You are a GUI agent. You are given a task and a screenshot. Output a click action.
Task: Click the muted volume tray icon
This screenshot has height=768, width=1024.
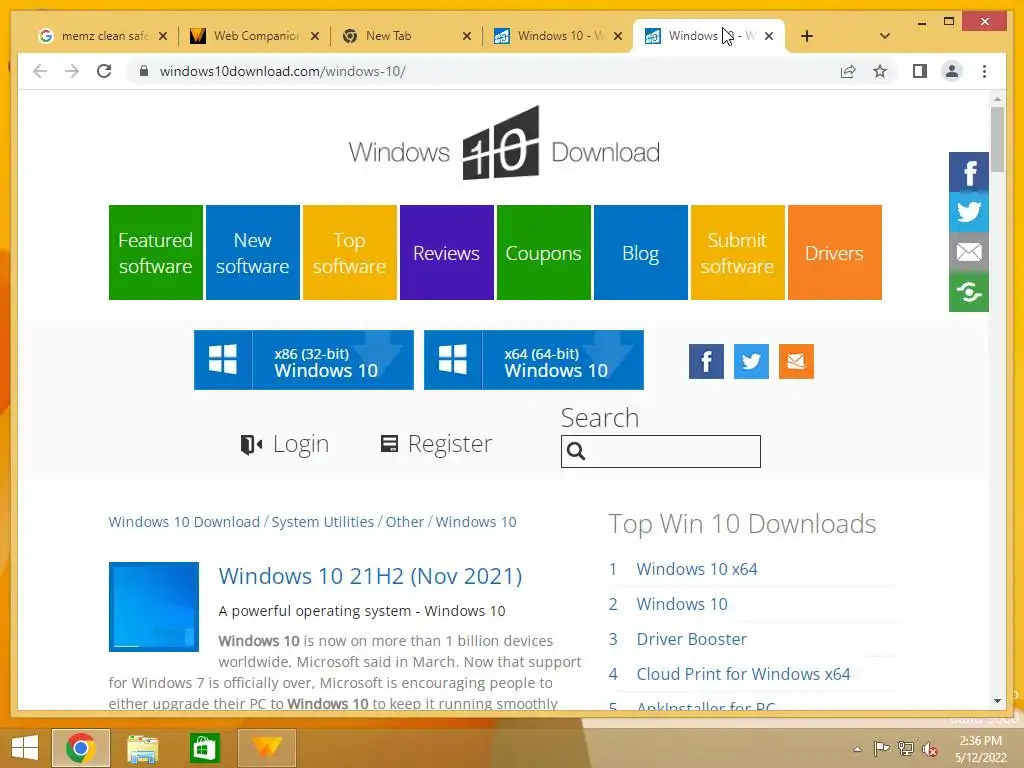930,749
